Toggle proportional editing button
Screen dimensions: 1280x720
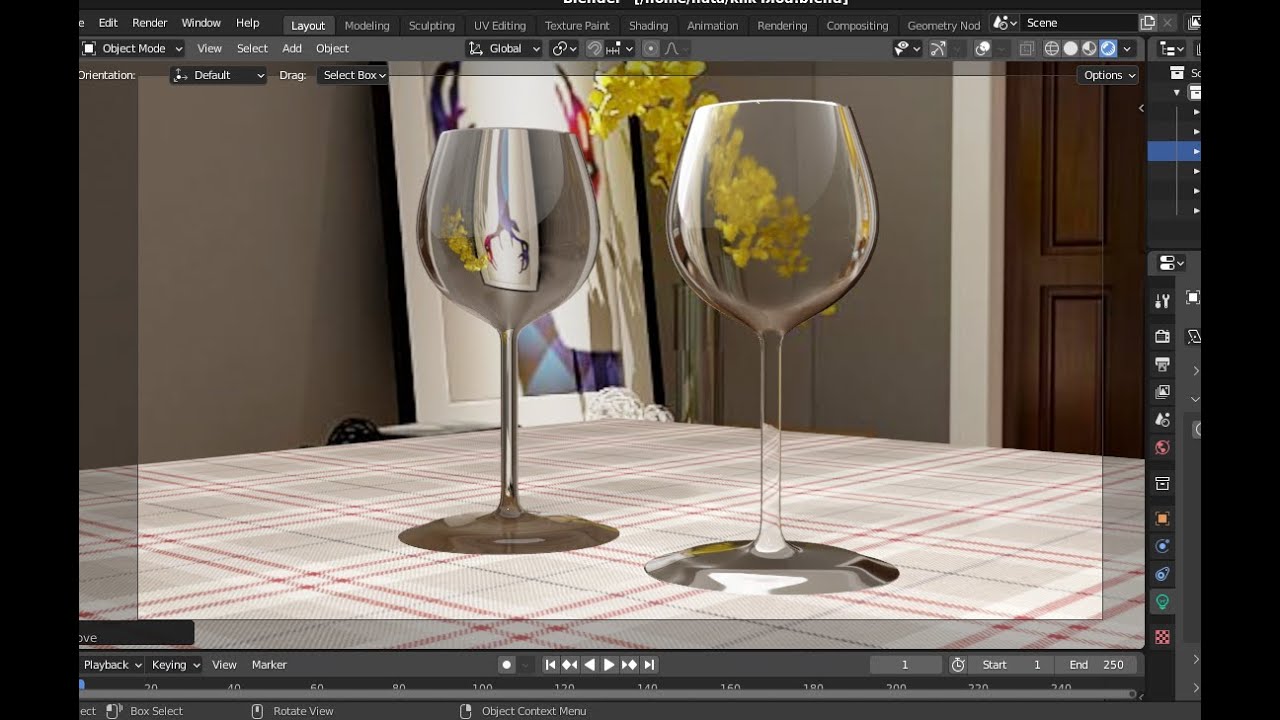click(x=651, y=48)
